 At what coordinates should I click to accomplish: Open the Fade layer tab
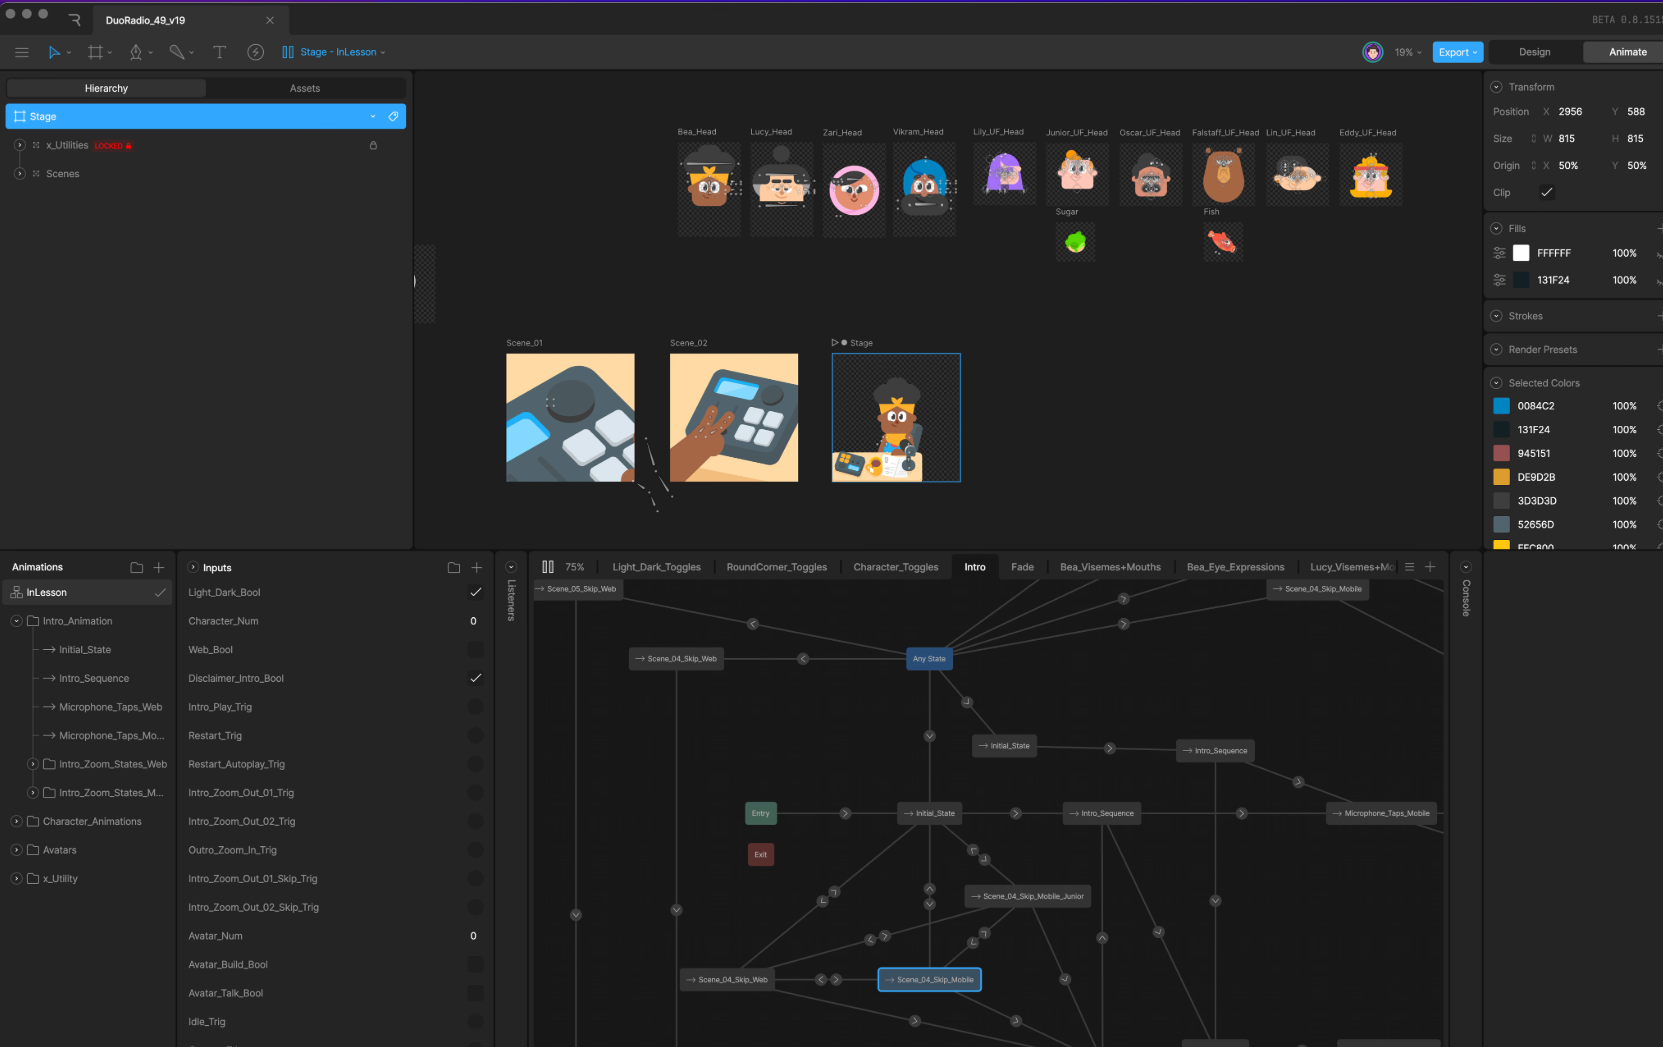(x=1022, y=567)
